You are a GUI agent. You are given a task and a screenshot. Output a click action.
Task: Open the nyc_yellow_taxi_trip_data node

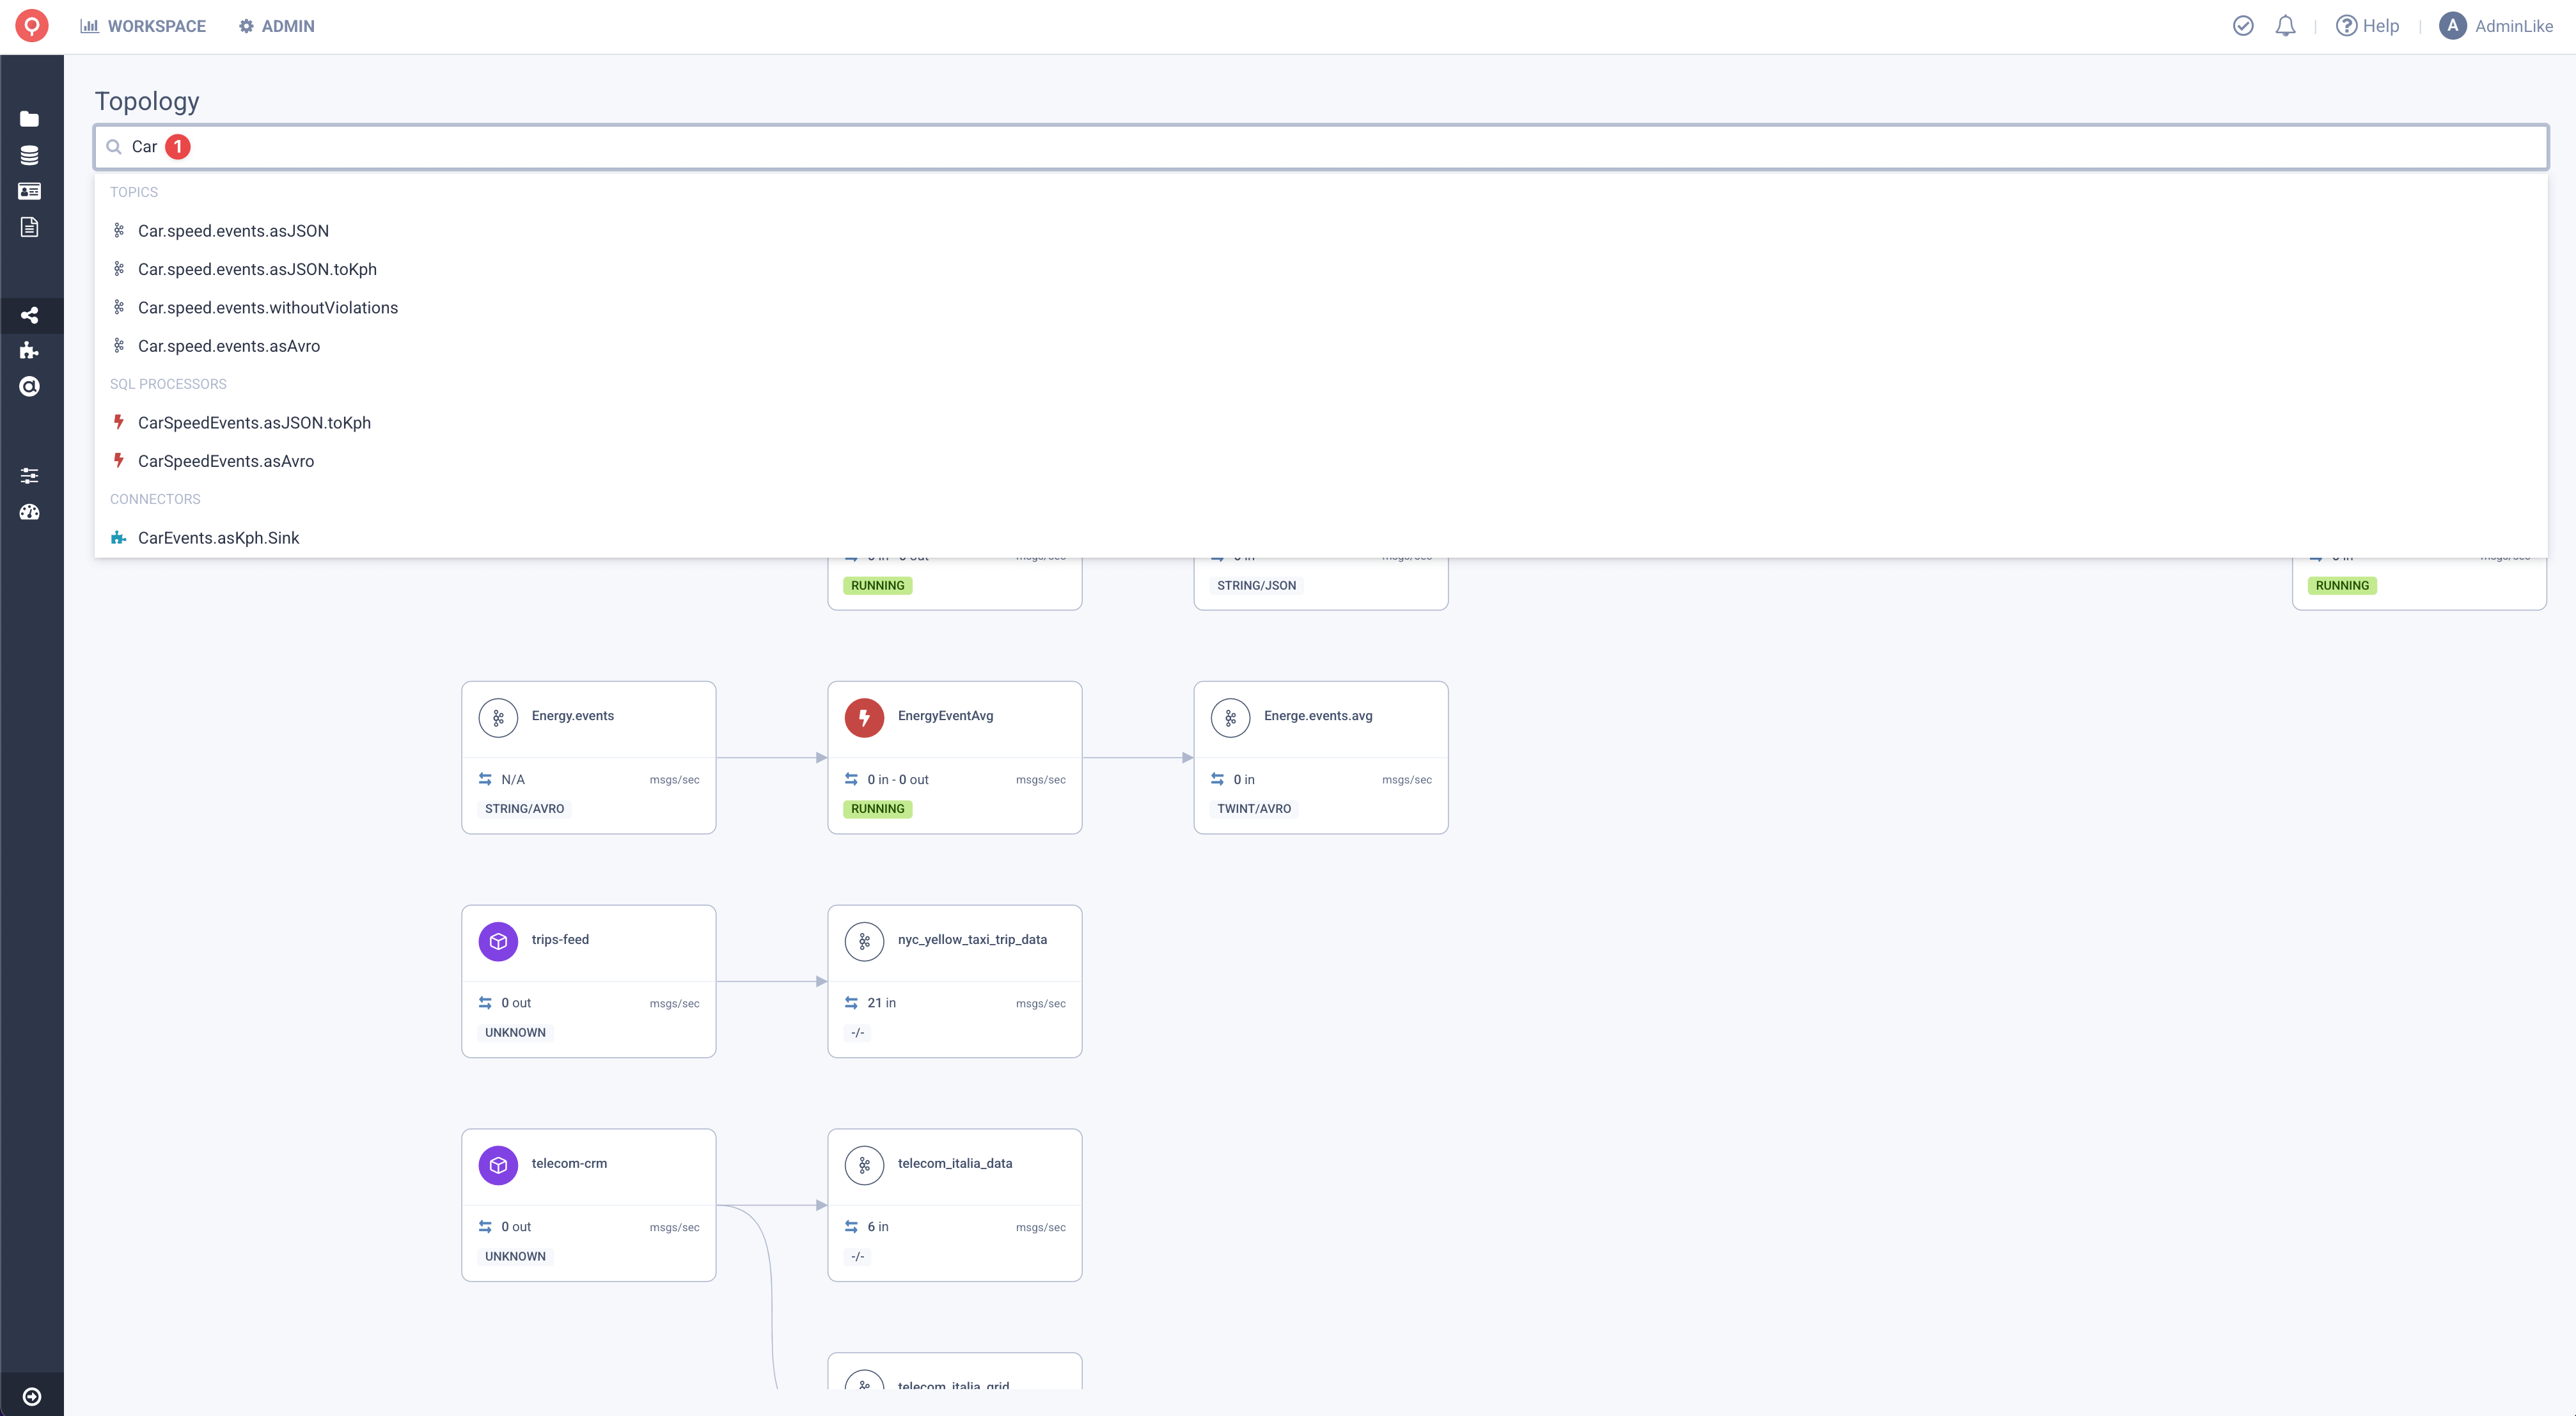(x=955, y=982)
